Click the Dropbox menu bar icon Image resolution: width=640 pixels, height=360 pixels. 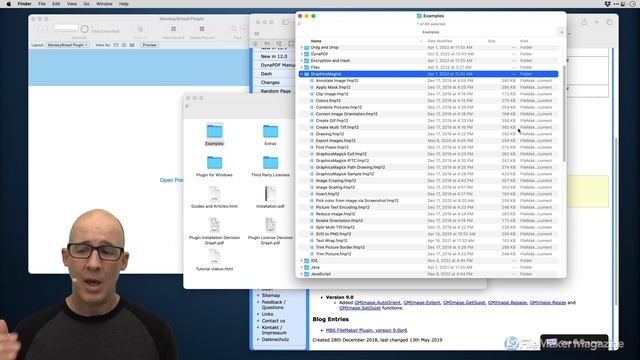[x=608, y=4]
